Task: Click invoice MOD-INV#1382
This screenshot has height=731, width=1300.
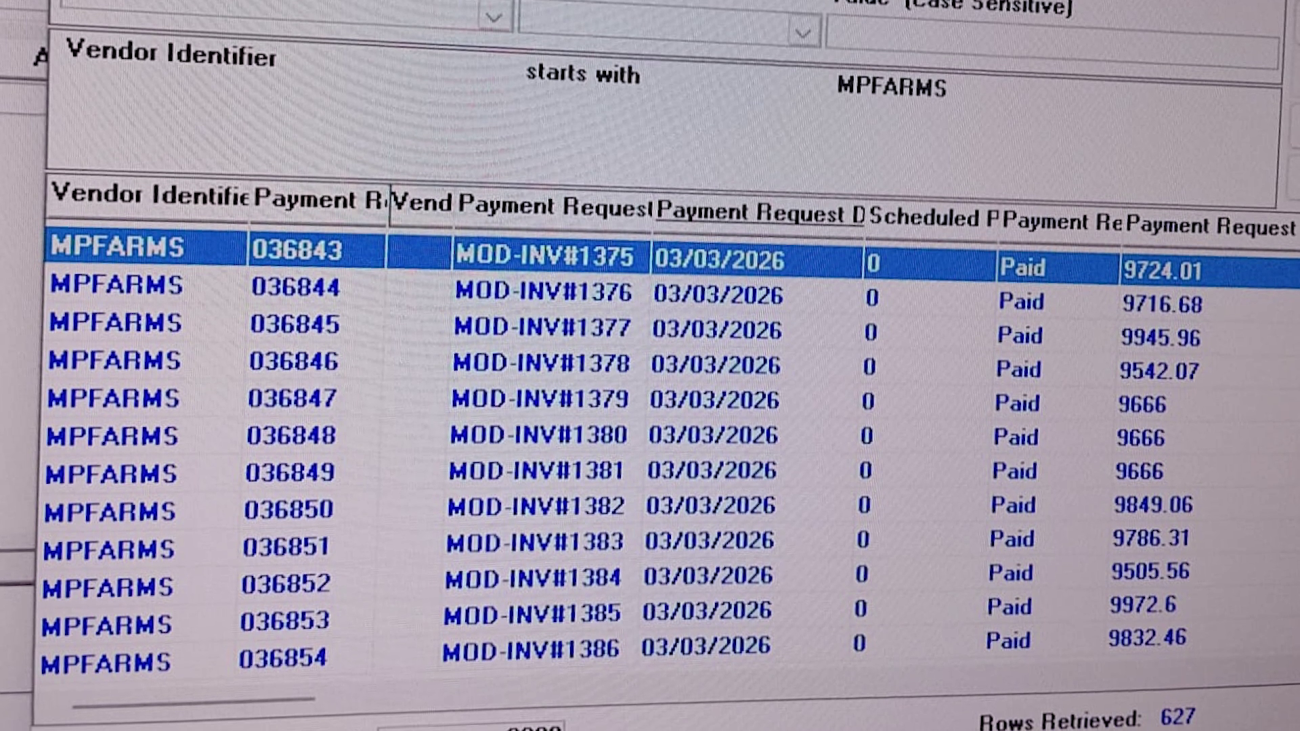Action: coord(536,506)
